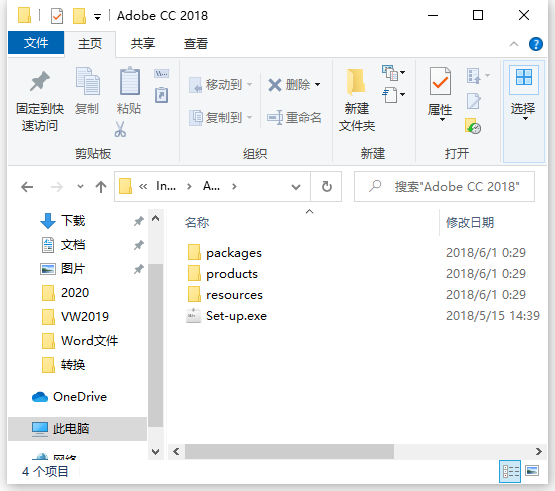The height and width of the screenshot is (491, 555).
Task: Click the Cut scissors icon
Action: point(120,129)
